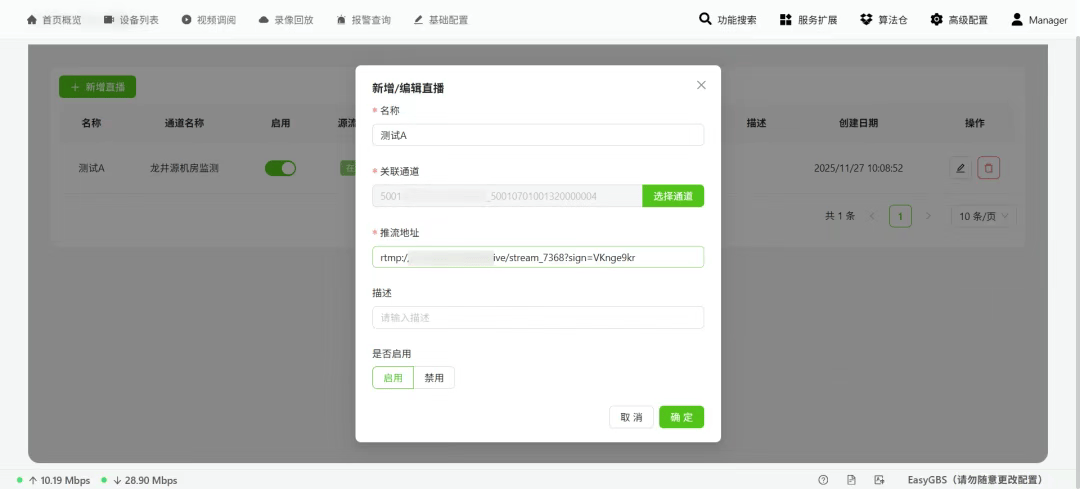
Task: Click the Manager user account icon
Action: point(1017,19)
